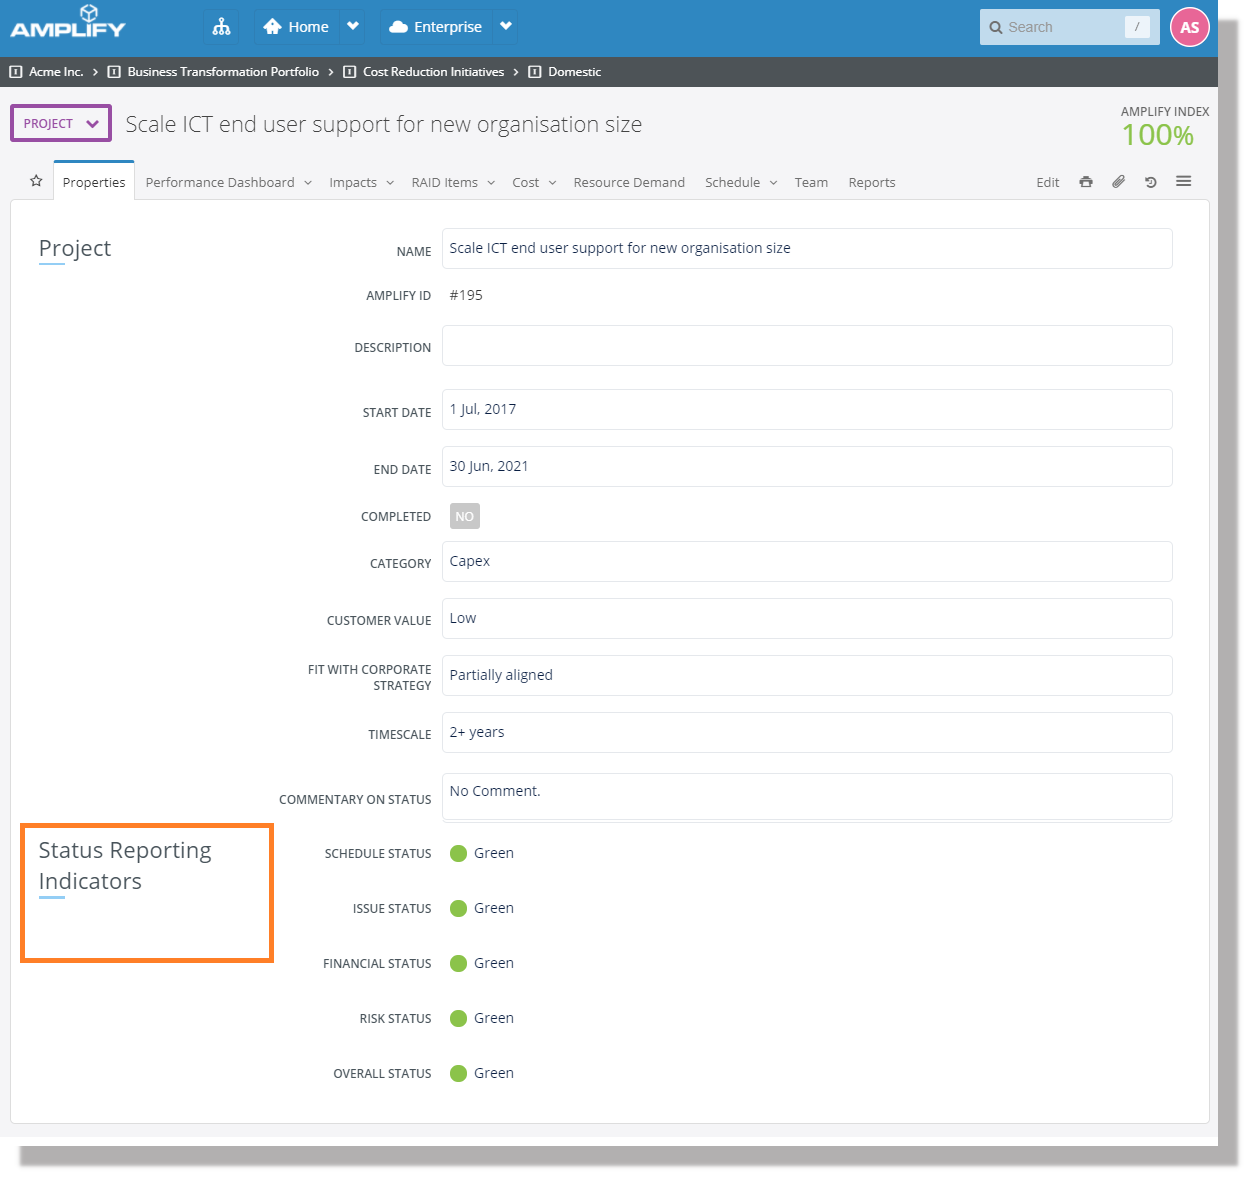
Task: Expand the Enterprise dropdown arrow
Action: point(506,27)
